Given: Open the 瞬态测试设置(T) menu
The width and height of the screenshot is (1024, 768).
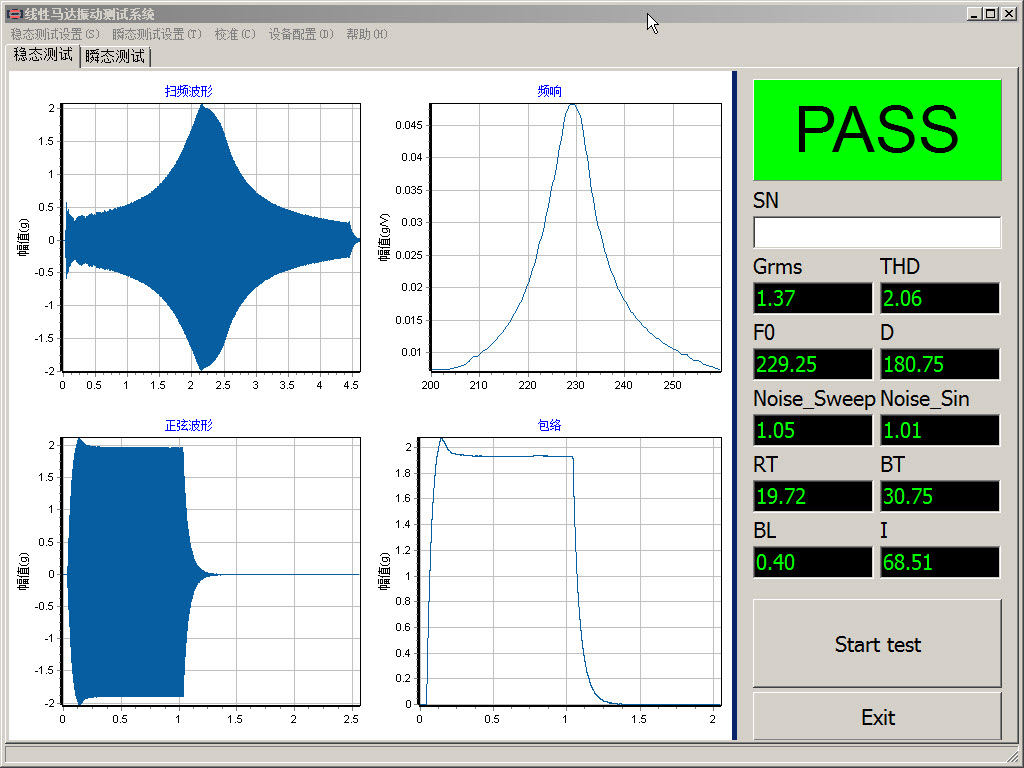Looking at the screenshot, I should click(157, 34).
